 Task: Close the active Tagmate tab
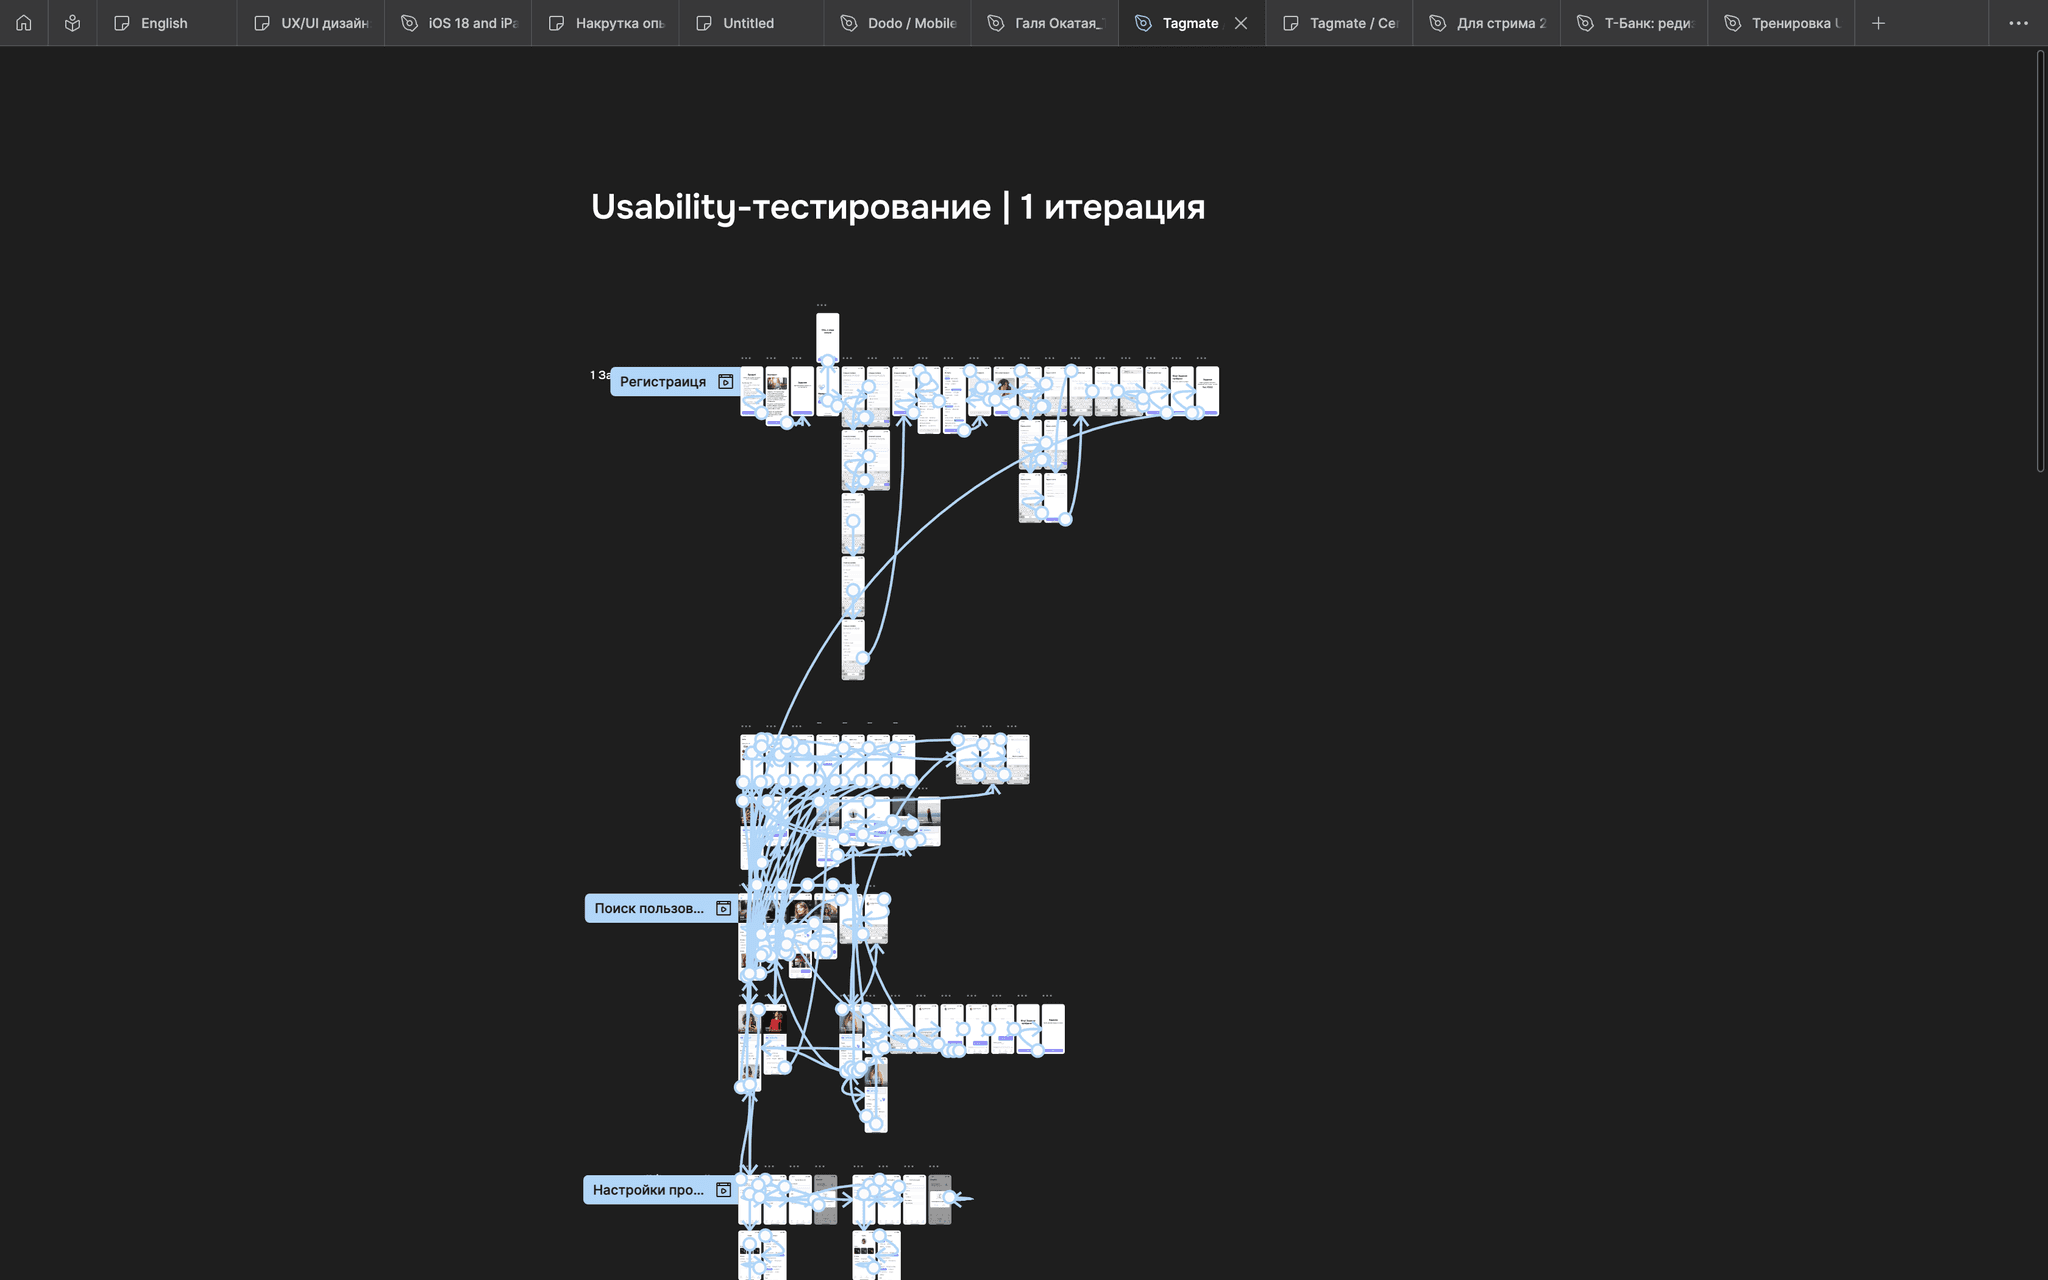point(1241,23)
